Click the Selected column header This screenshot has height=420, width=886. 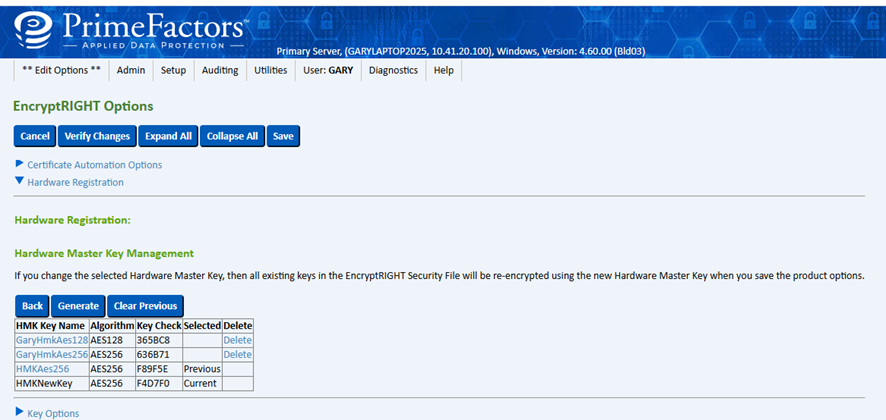coord(202,326)
